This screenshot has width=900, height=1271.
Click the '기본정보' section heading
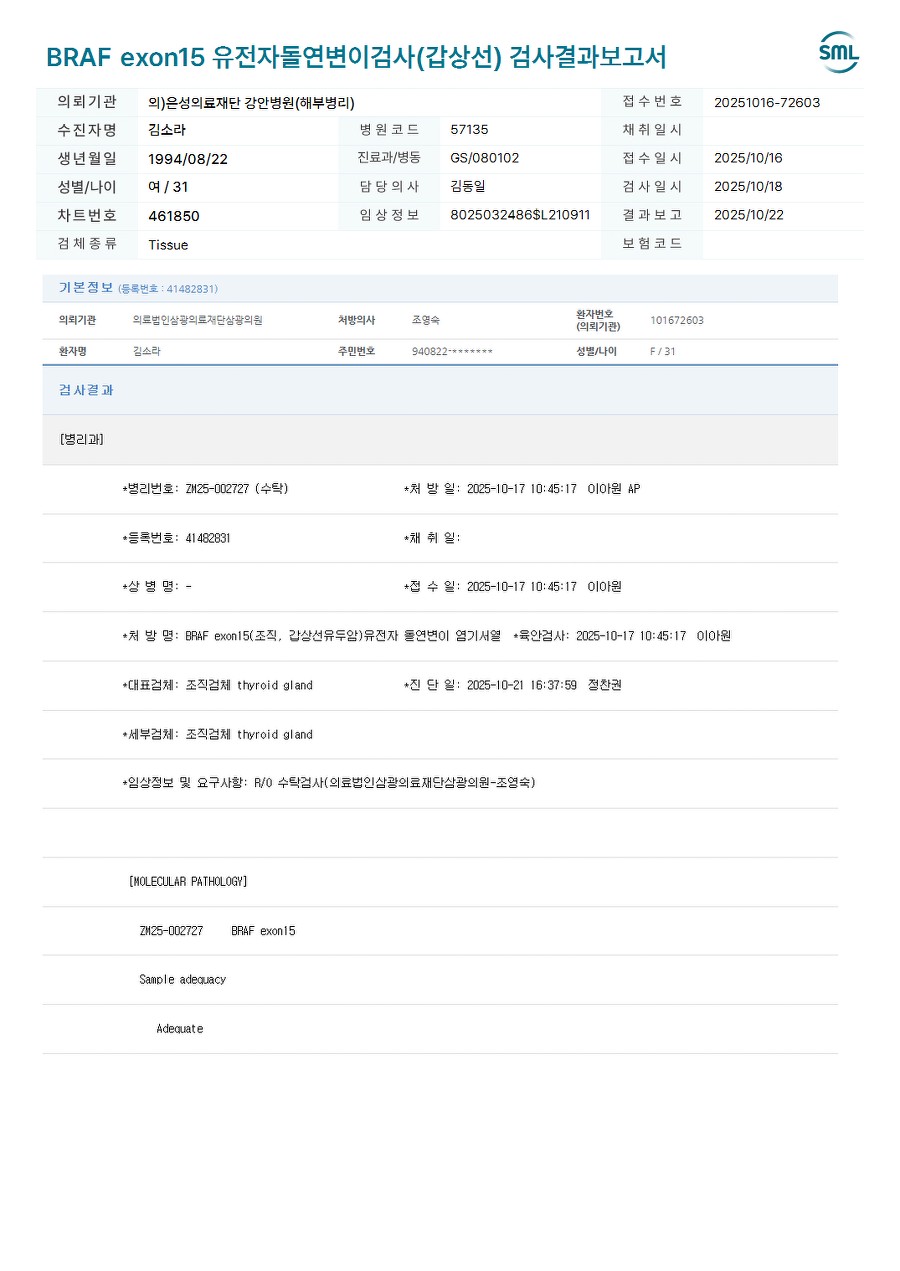(x=86, y=287)
